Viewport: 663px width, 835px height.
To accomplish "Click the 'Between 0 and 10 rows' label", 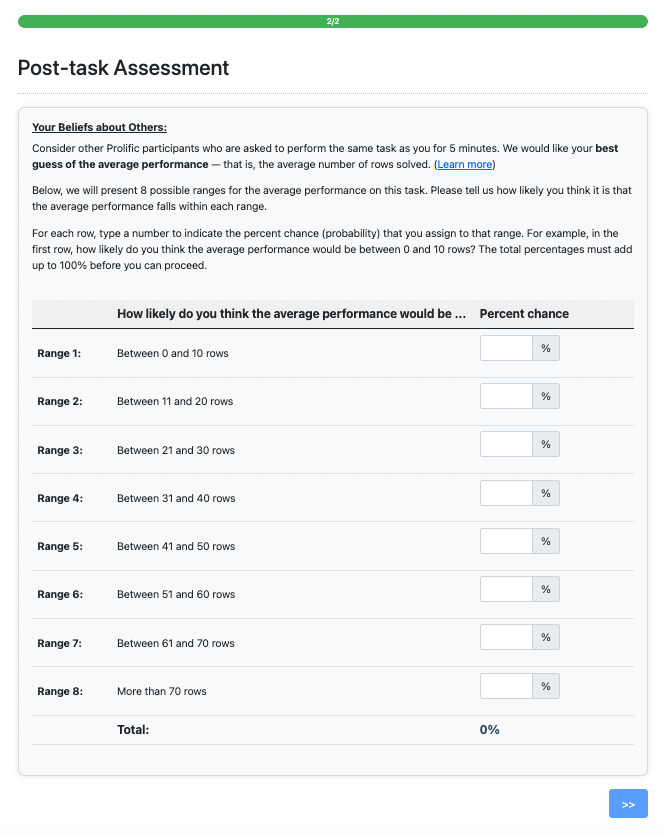I will pos(172,354).
